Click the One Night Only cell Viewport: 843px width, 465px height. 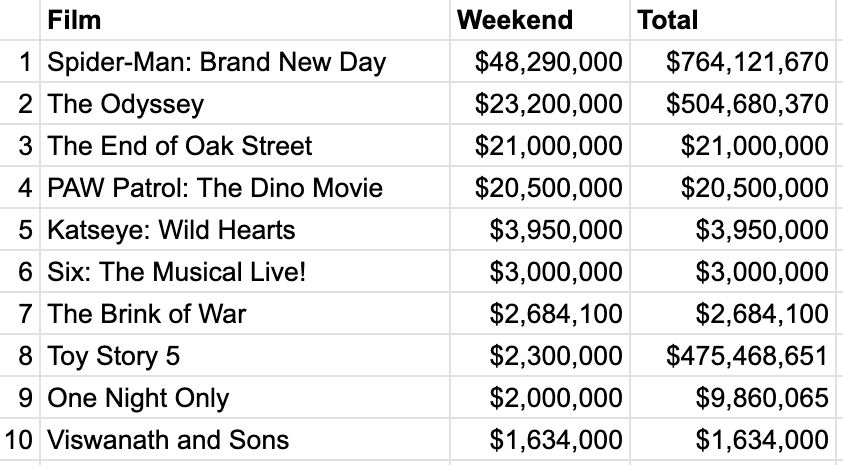[x=245, y=397]
